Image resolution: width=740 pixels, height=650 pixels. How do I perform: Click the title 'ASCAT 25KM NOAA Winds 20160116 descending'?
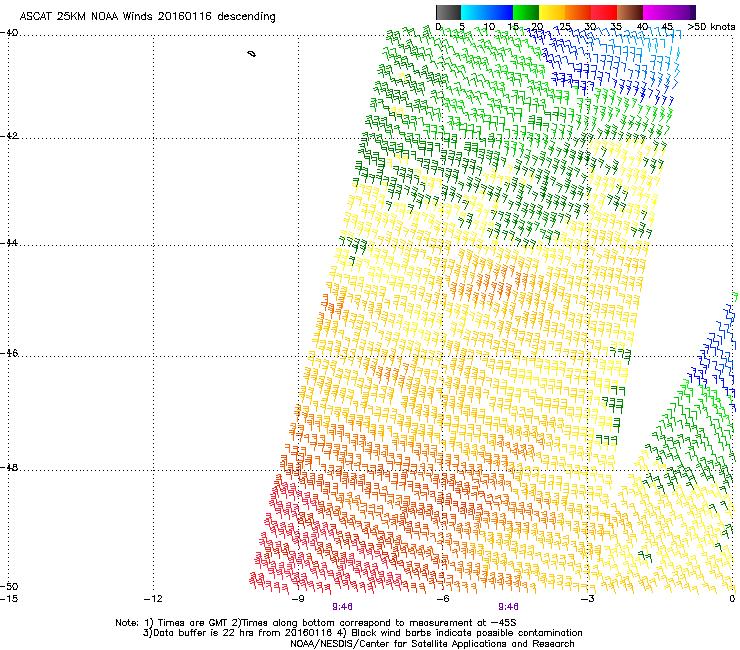point(147,16)
